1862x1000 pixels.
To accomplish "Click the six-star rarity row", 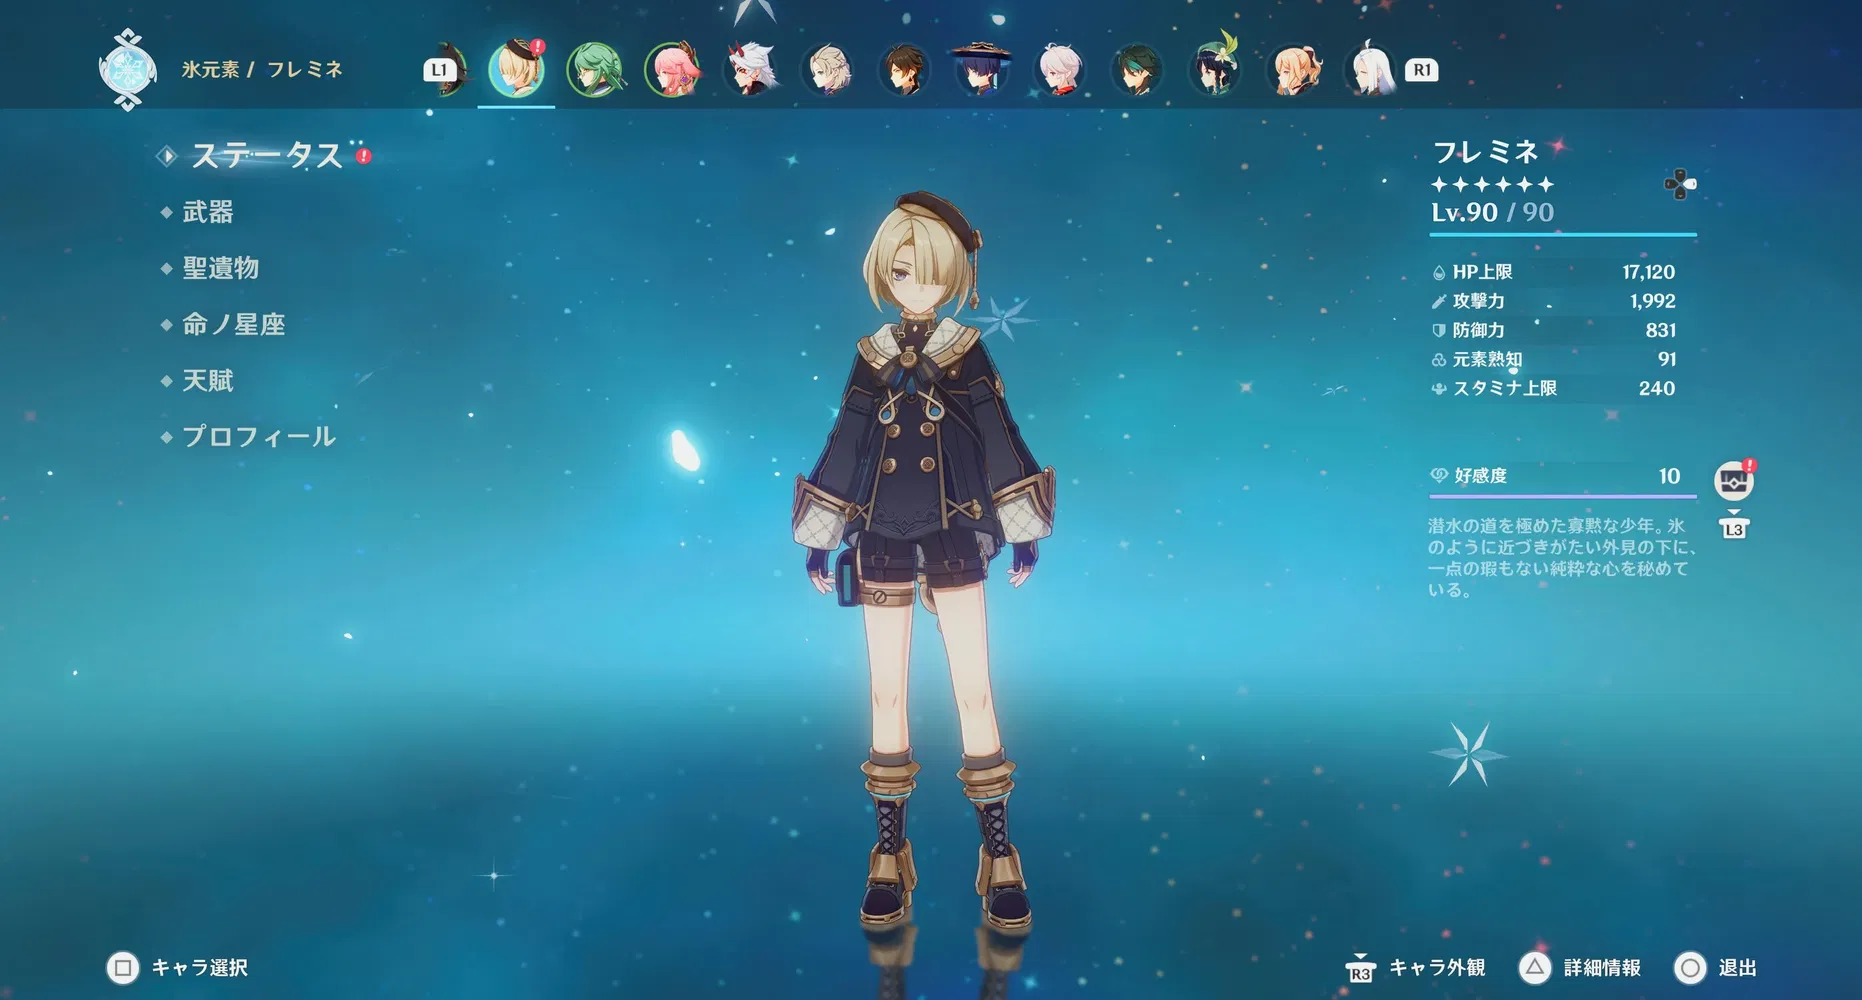I will (x=1492, y=184).
